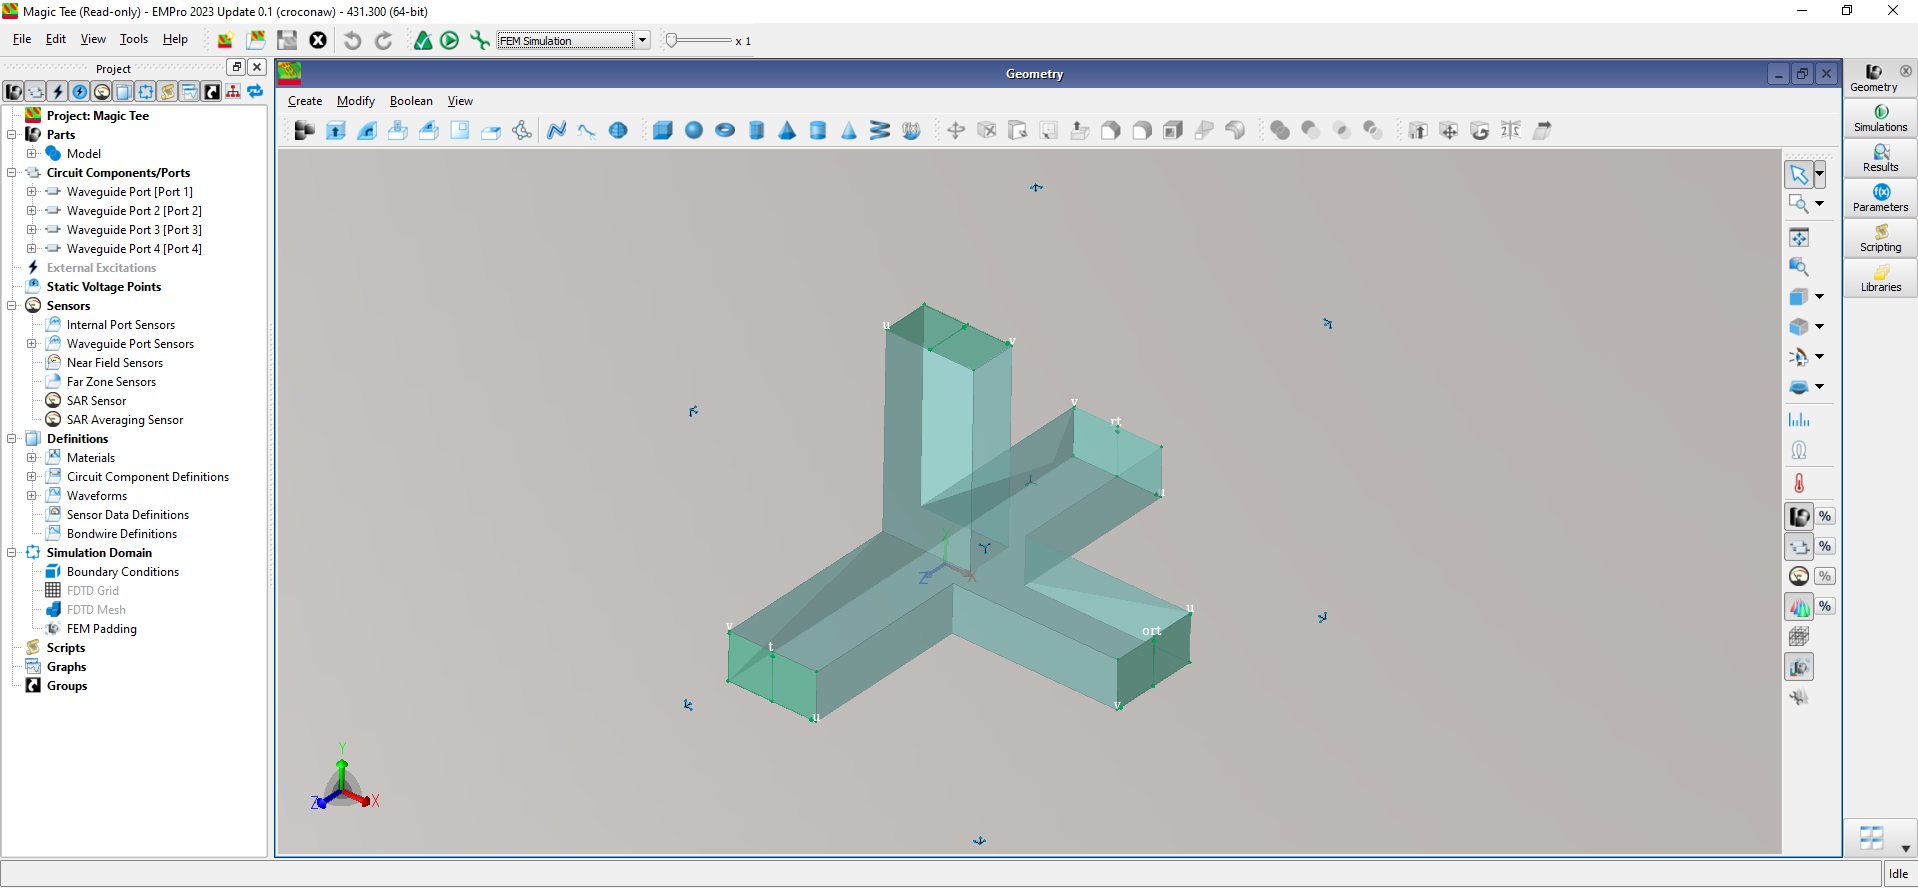Select Waveguide Port 3 in tree
Image resolution: width=1918 pixels, height=888 pixels.
(134, 229)
